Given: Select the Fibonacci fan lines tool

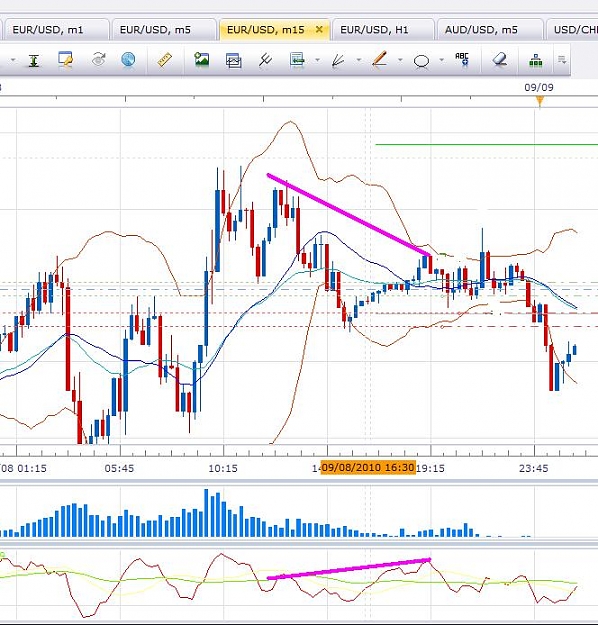Looking at the screenshot, I should pyautogui.click(x=338, y=60).
